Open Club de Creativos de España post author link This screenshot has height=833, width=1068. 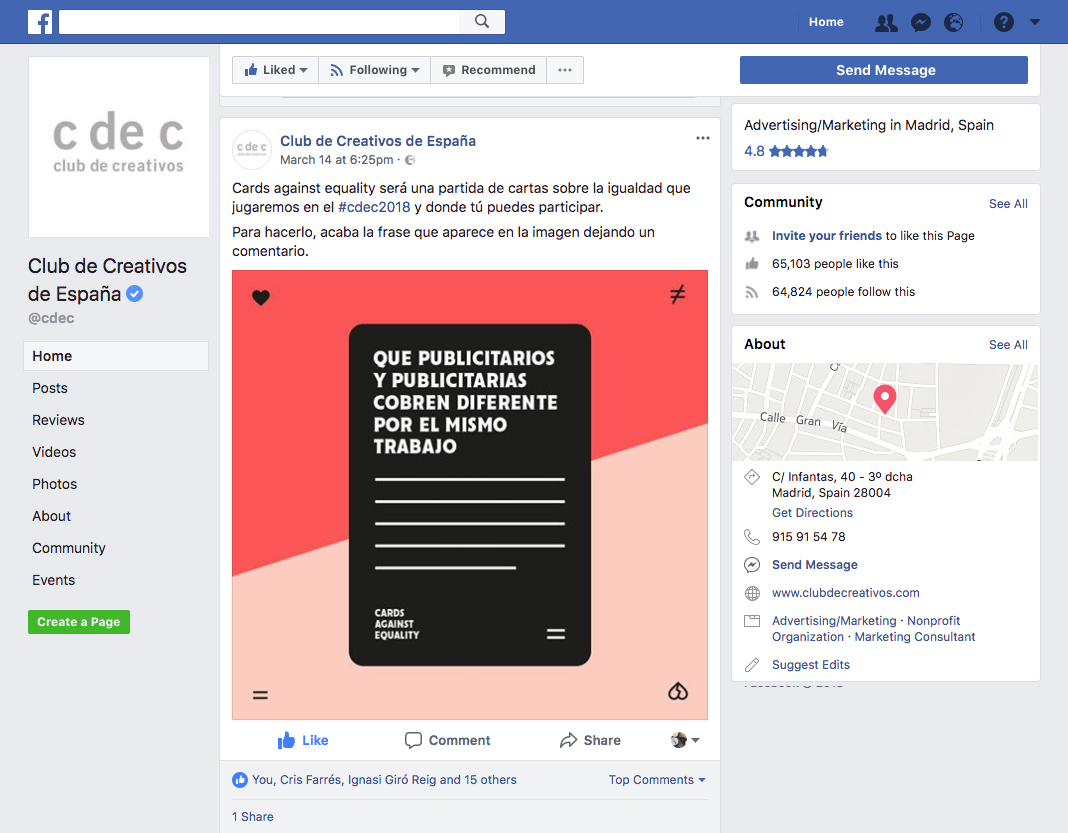pyautogui.click(x=378, y=141)
